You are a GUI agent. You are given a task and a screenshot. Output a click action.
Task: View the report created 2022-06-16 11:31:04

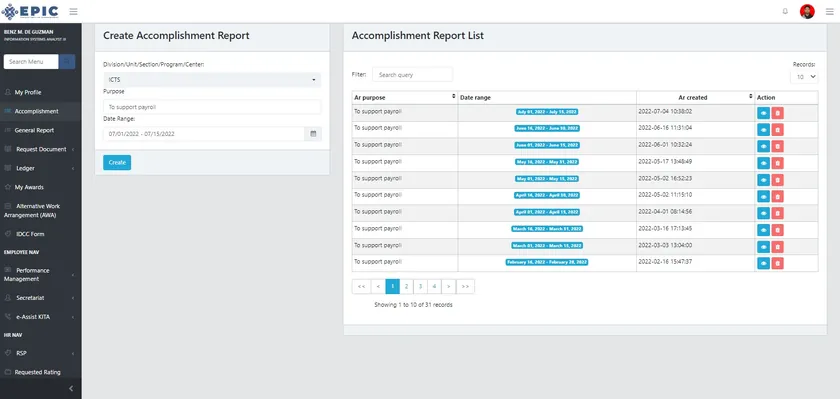point(763,130)
